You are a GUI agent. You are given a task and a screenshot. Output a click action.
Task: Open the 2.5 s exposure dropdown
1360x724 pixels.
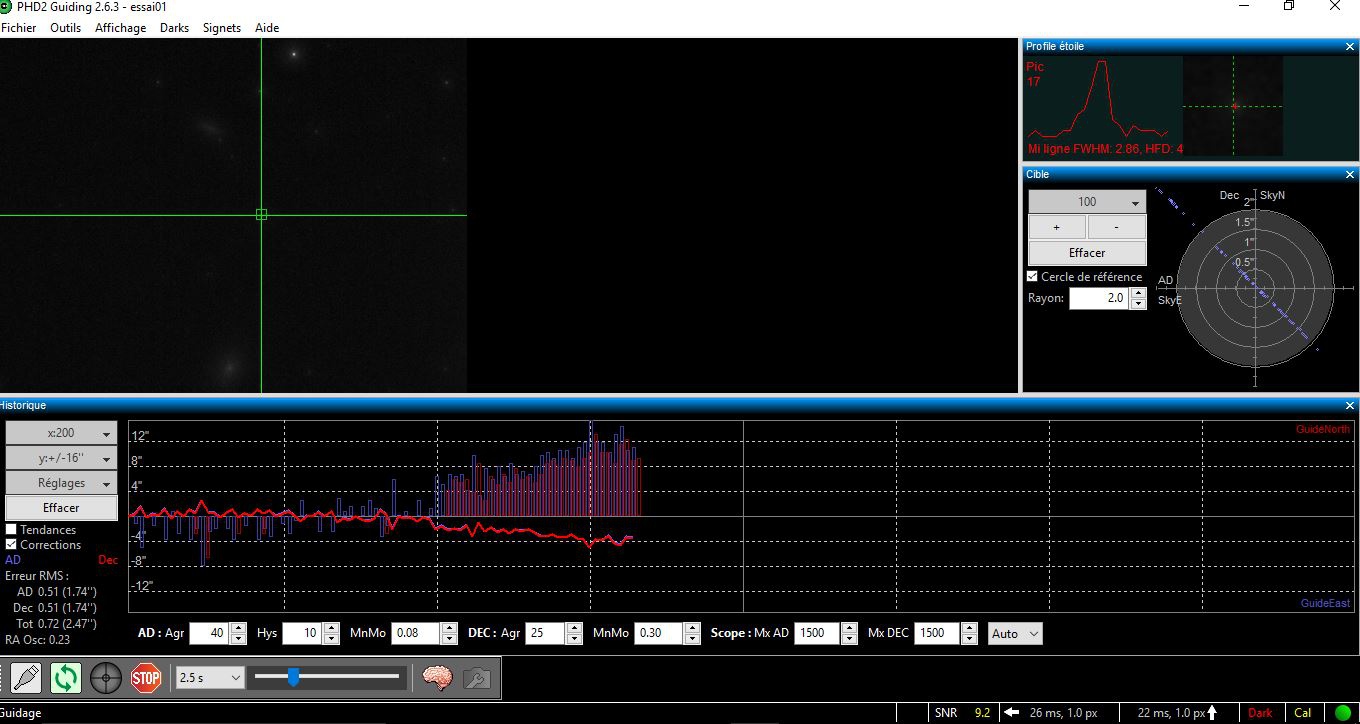click(209, 678)
